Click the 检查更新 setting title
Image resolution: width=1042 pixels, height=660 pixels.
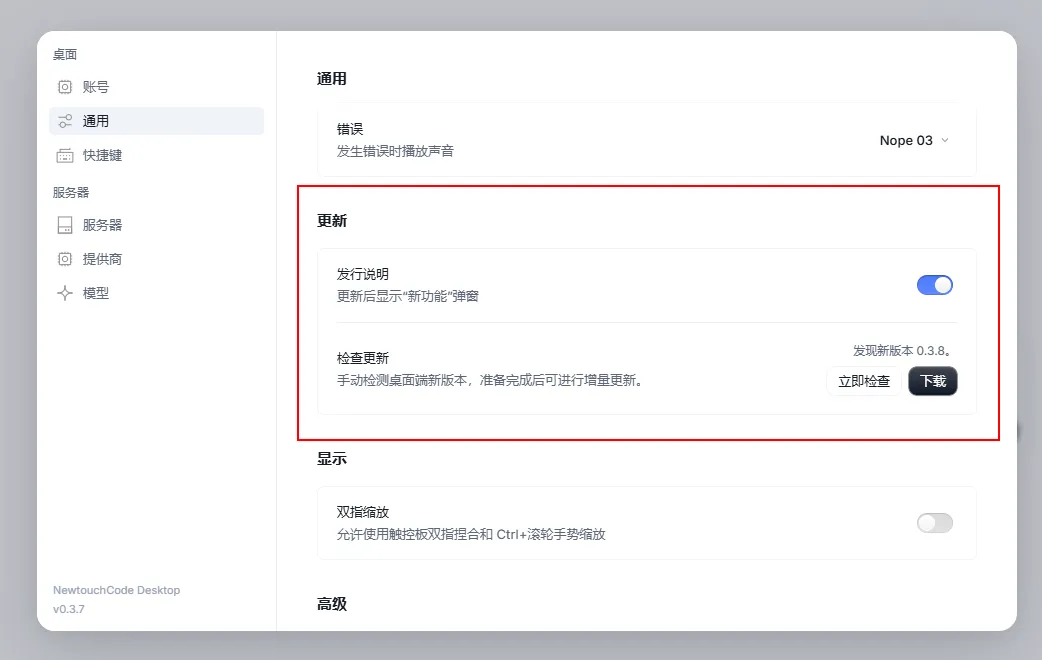[363, 358]
